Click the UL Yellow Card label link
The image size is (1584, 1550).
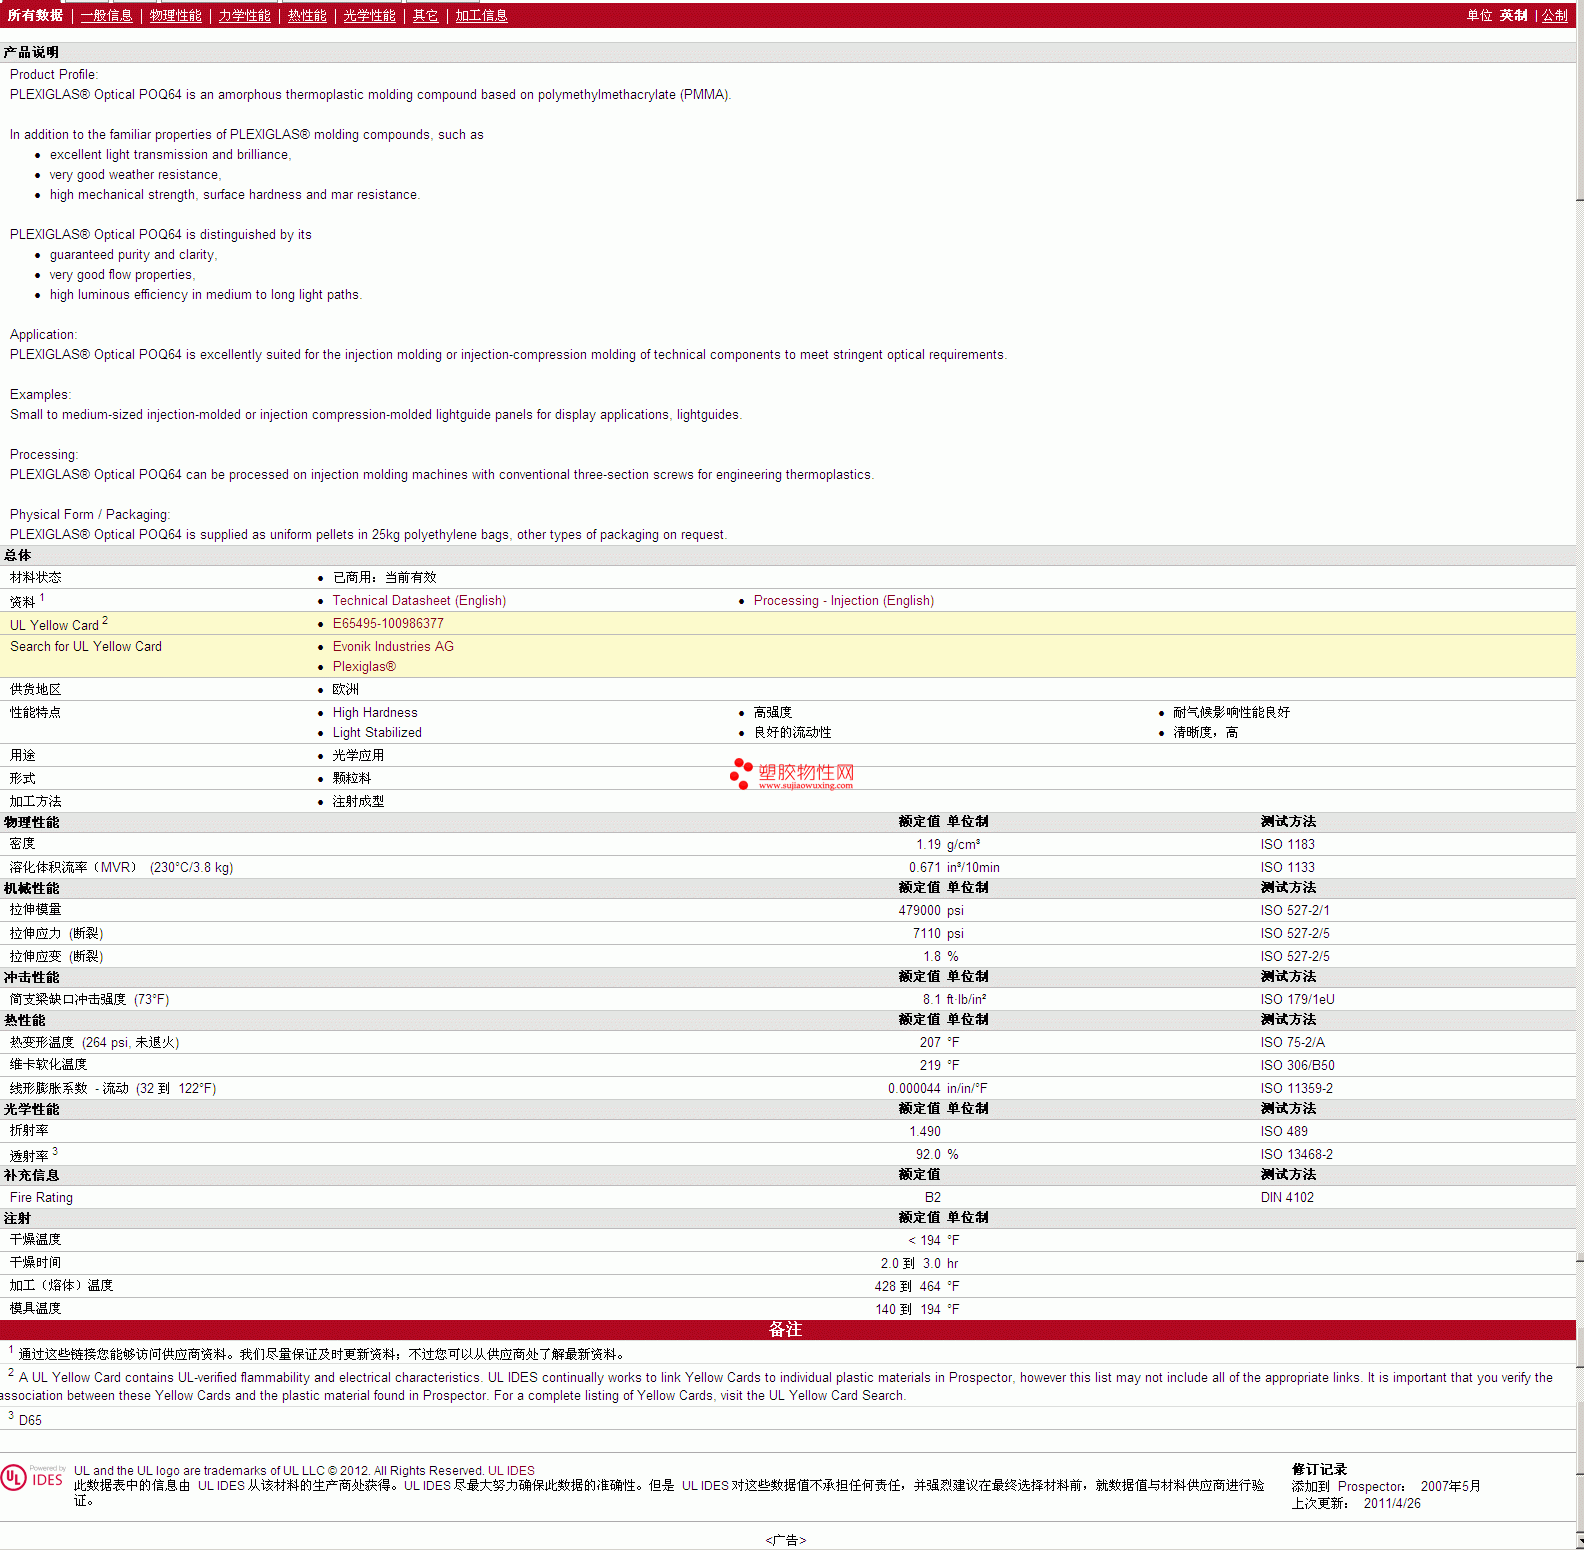(x=54, y=626)
